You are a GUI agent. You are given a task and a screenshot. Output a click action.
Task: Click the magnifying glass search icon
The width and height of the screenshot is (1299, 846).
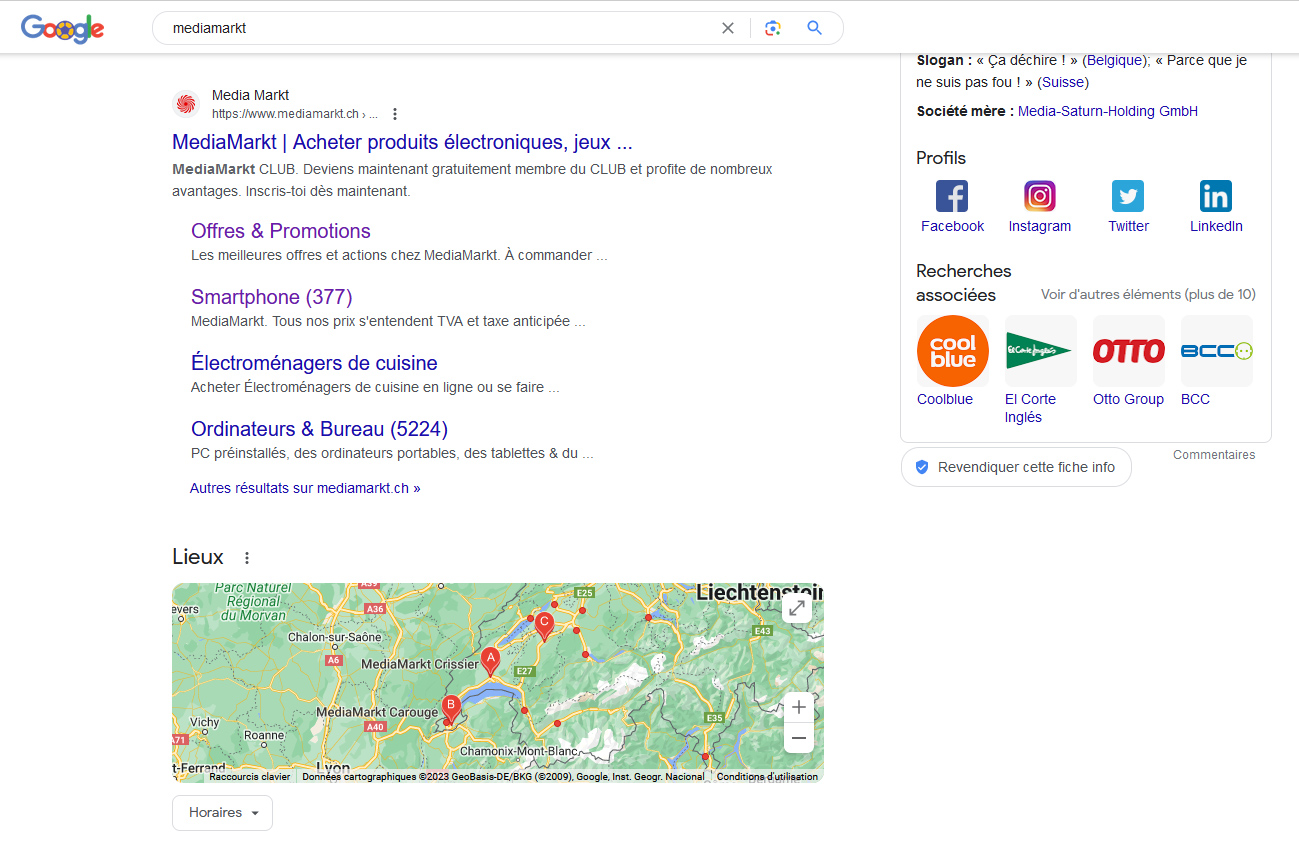tap(815, 28)
